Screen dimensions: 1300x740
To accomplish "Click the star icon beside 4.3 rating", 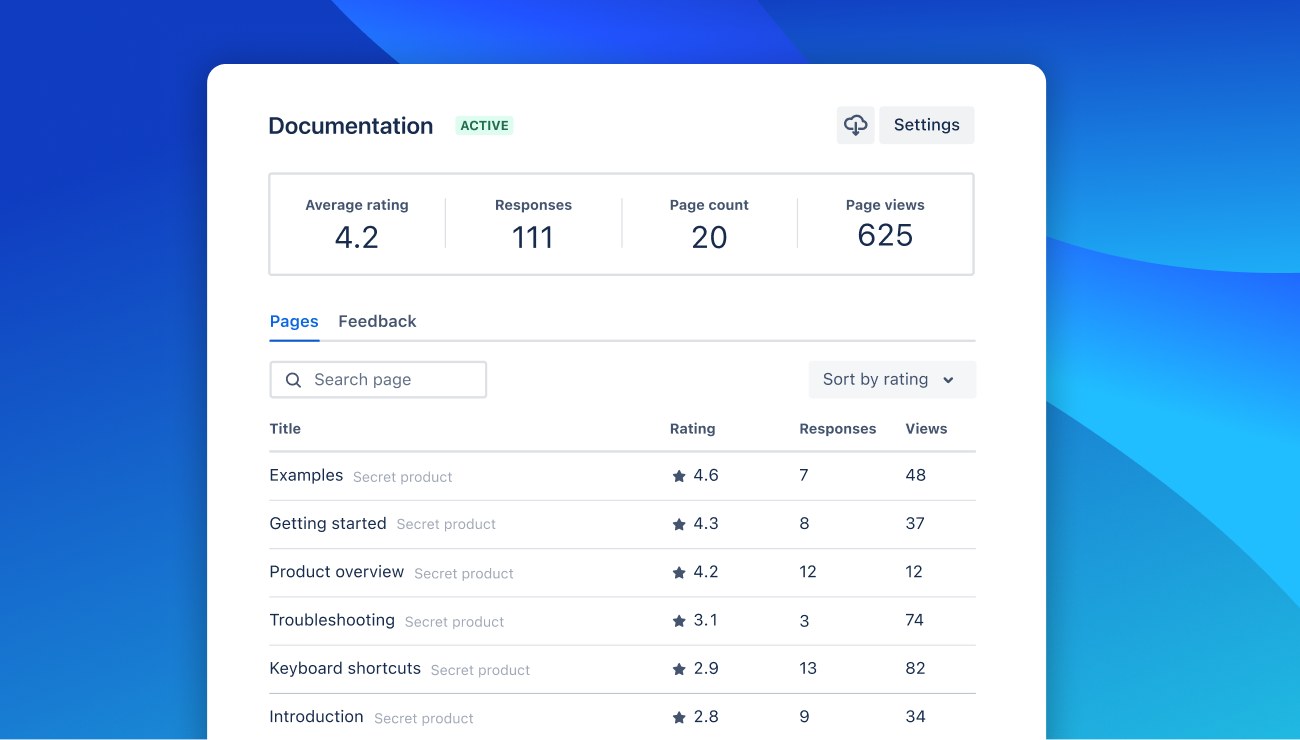I will (679, 525).
